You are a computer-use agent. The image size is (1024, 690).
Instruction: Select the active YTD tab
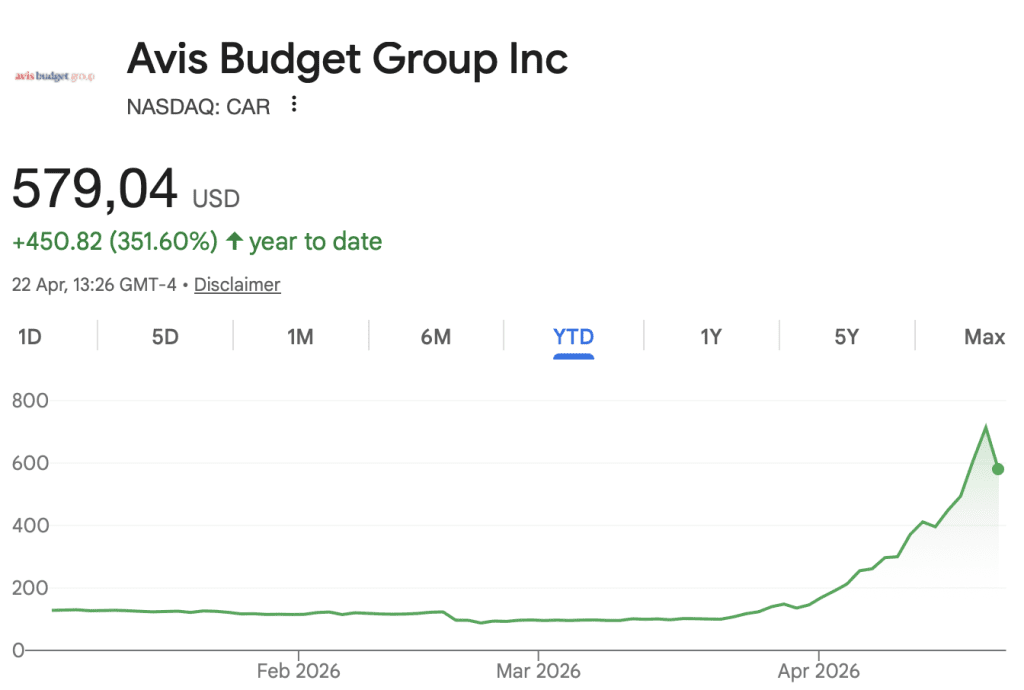click(573, 337)
